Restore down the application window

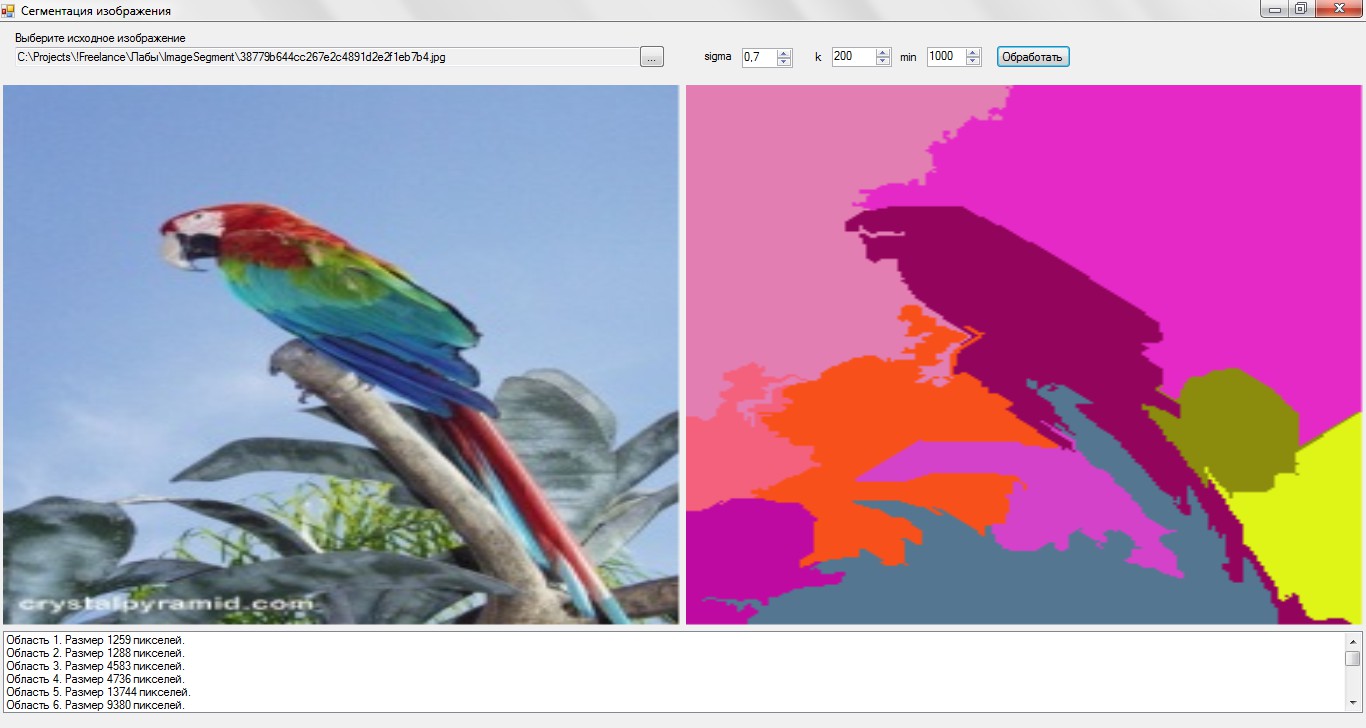1301,9
